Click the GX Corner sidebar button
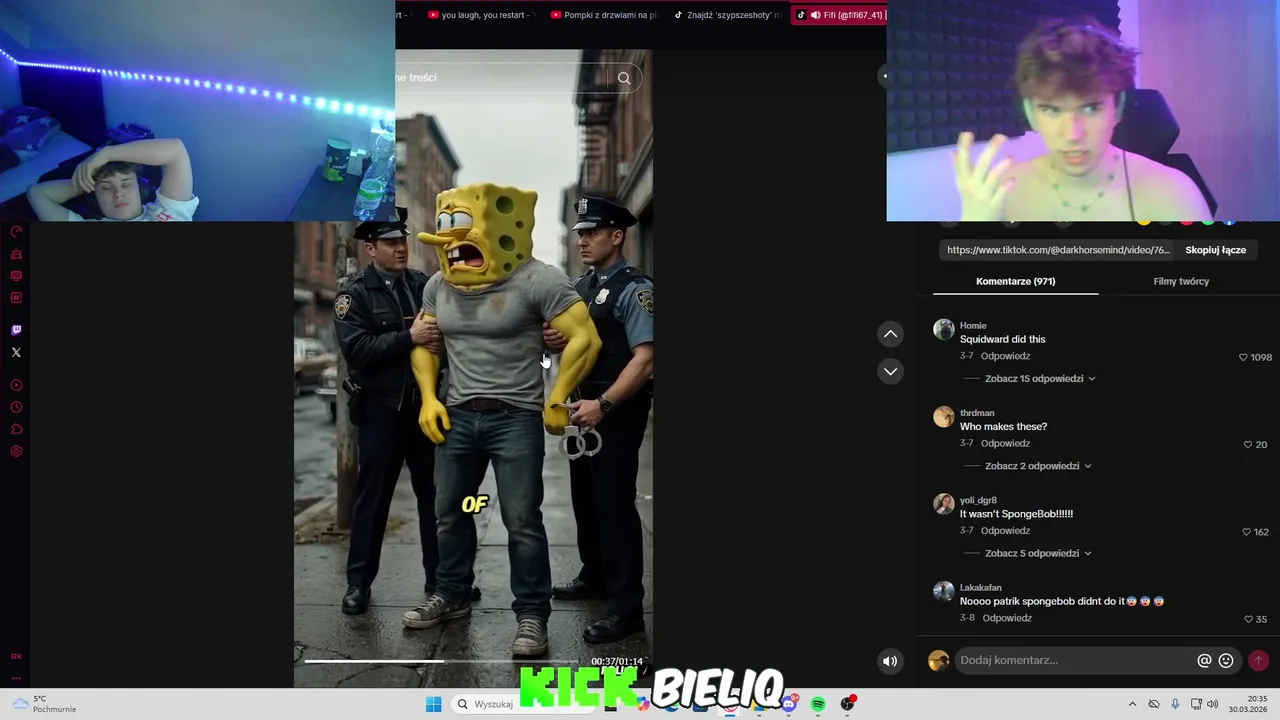The width and height of the screenshot is (1280, 720). pos(16,656)
